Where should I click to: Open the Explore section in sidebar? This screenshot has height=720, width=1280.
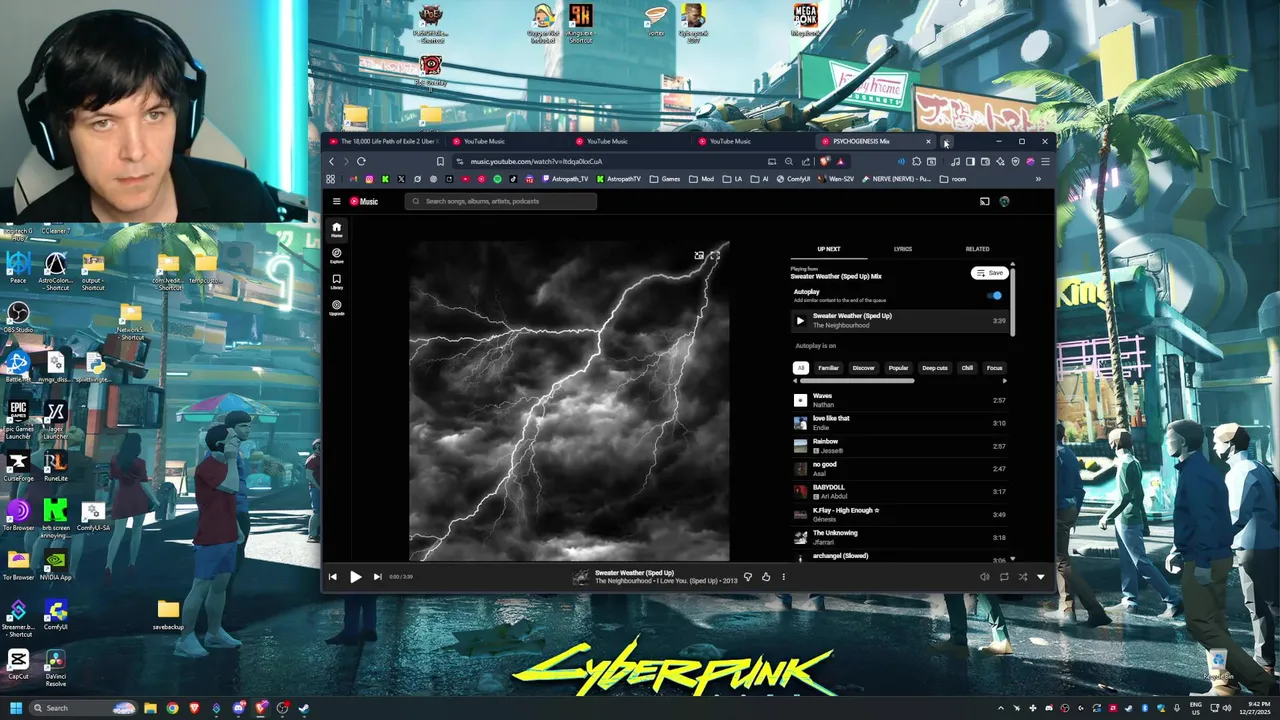click(x=336, y=255)
